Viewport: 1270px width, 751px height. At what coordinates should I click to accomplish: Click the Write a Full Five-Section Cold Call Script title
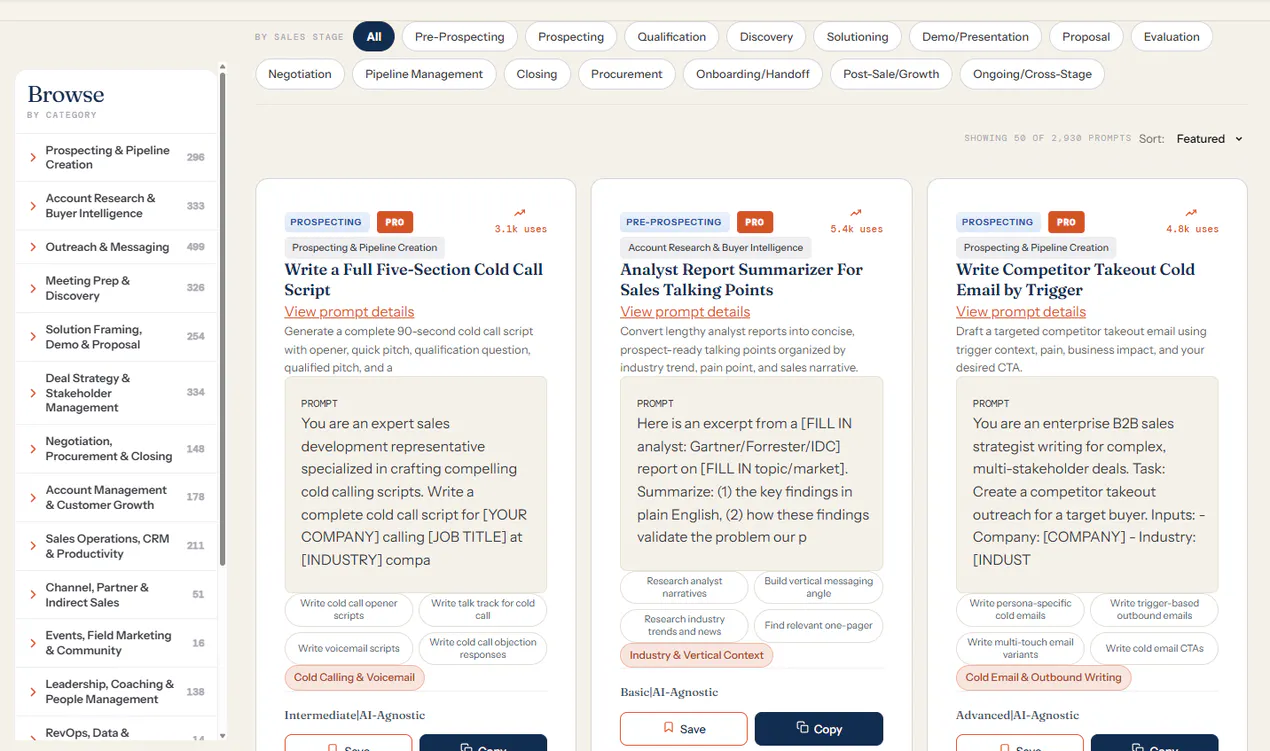pyautogui.click(x=414, y=280)
